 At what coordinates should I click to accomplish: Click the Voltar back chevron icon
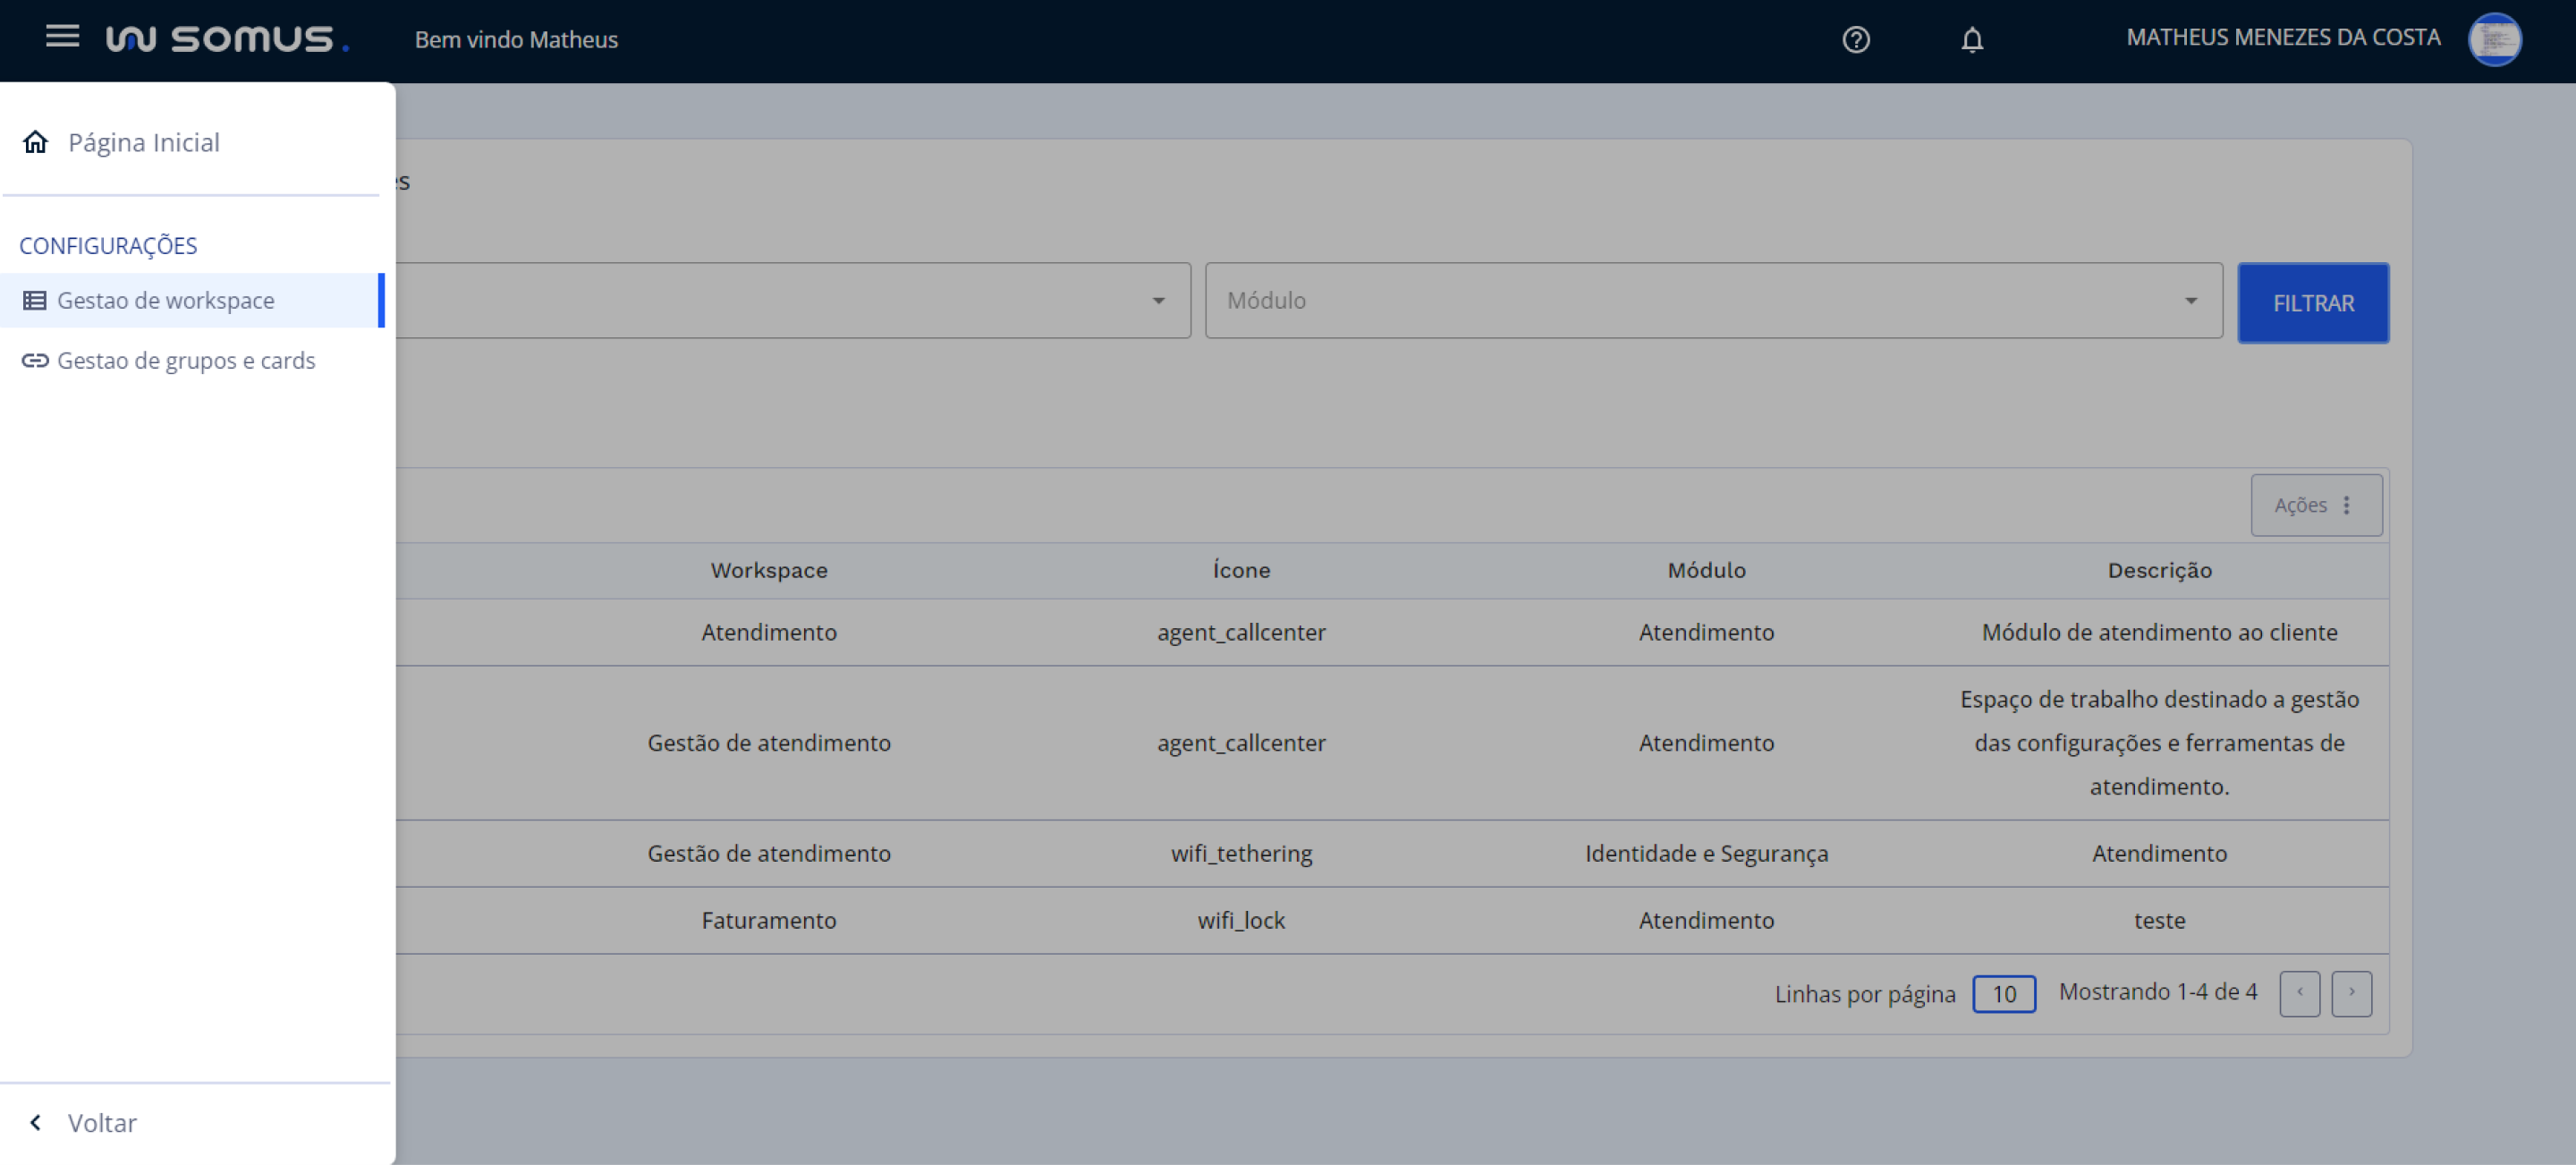[36, 1122]
